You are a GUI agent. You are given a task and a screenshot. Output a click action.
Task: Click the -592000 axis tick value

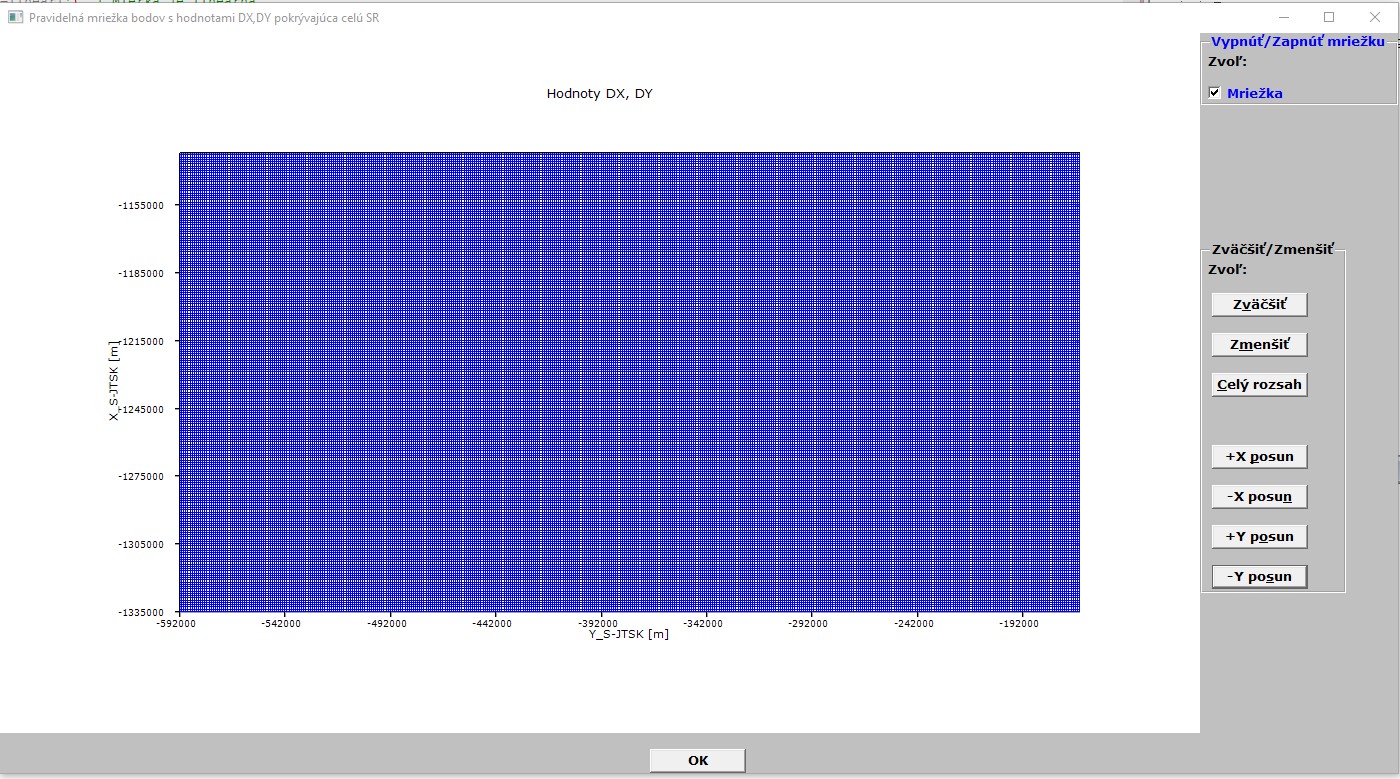pos(176,623)
